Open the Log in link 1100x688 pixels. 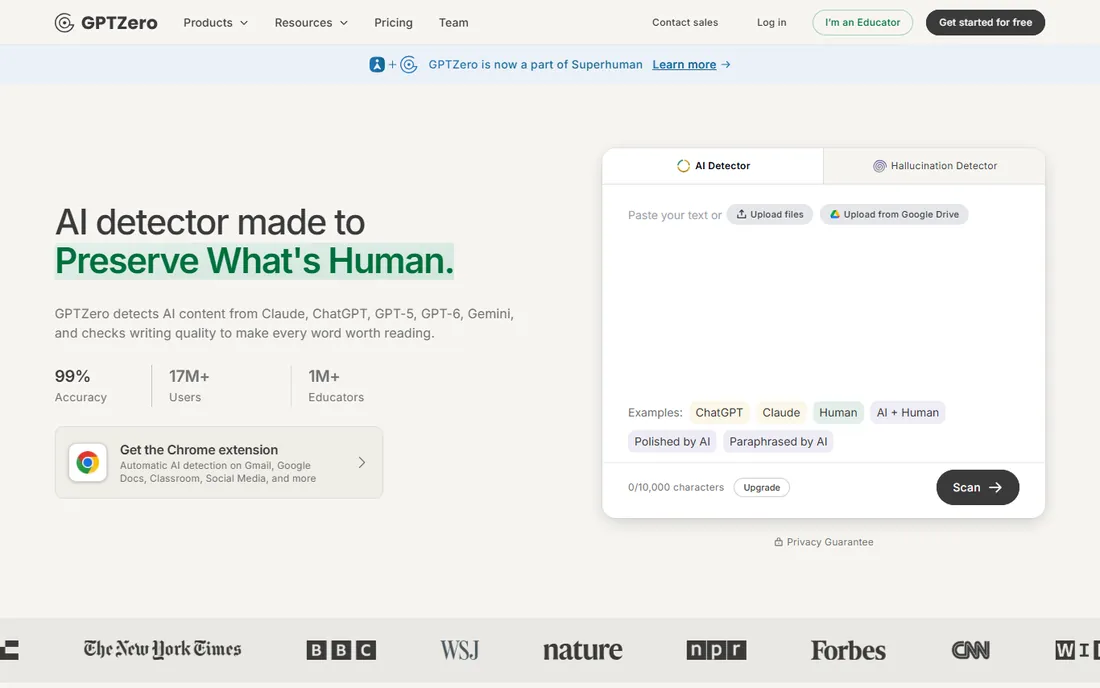772,22
